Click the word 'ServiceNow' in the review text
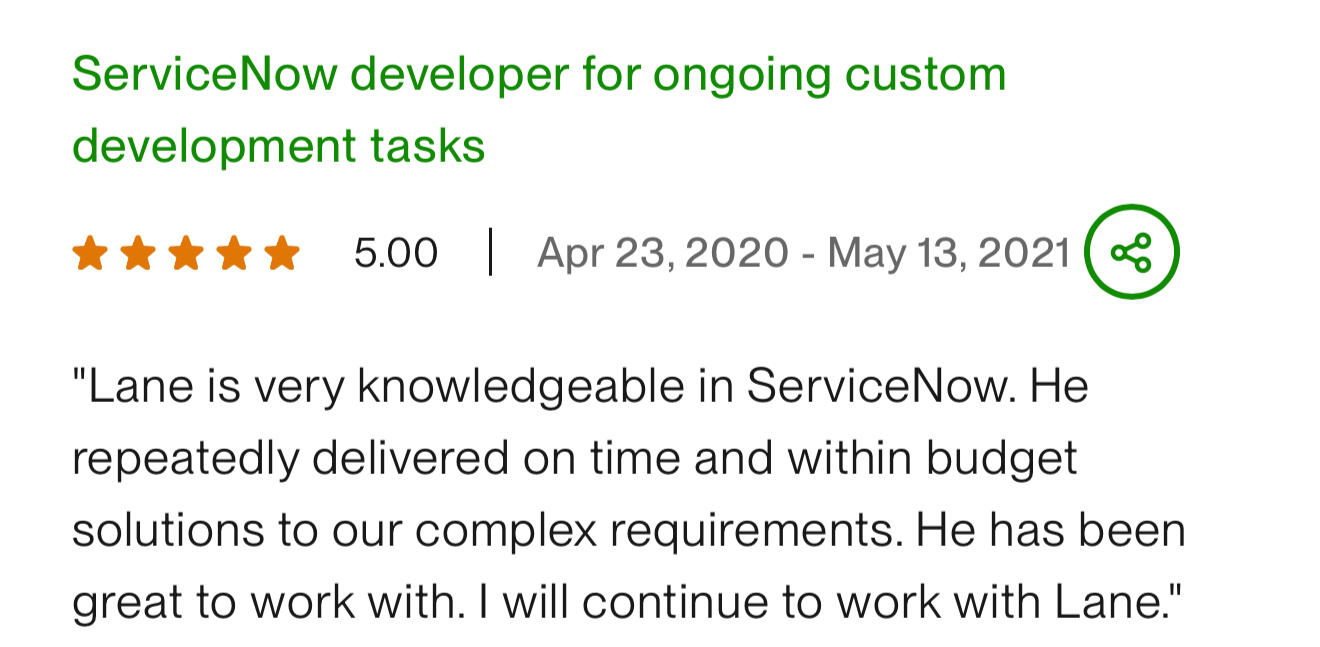1320x647 pixels. click(x=881, y=386)
